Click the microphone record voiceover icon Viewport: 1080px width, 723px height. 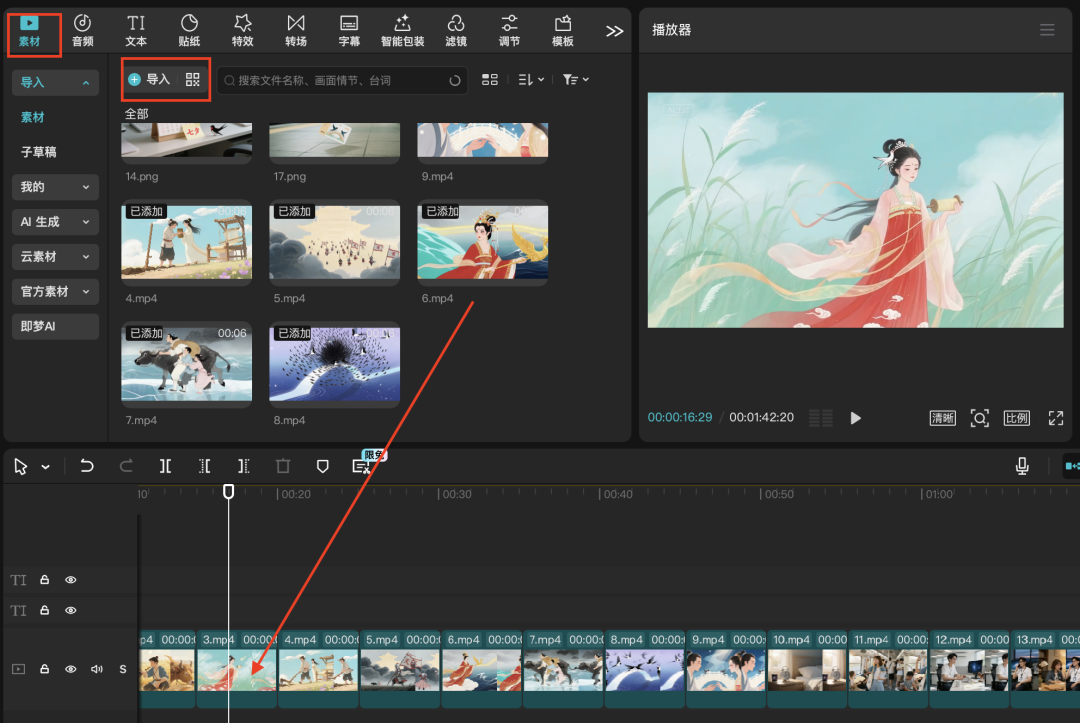pos(1022,466)
